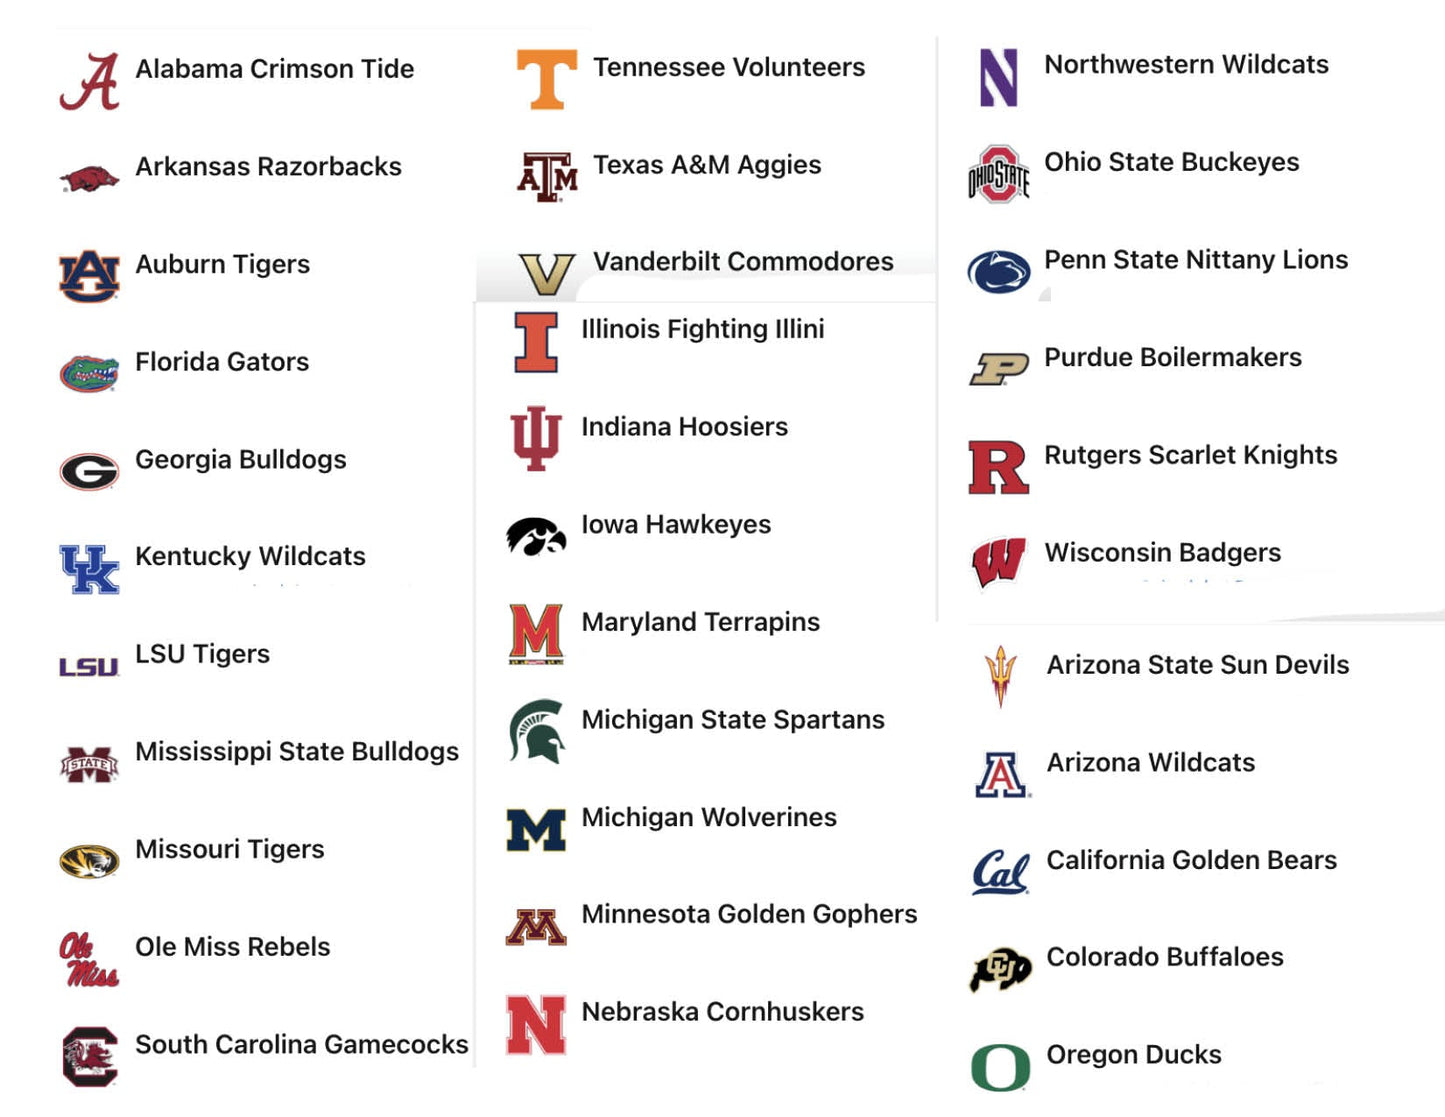Open the California Golden Bears link
This screenshot has height=1117, width=1445.
click(1190, 861)
